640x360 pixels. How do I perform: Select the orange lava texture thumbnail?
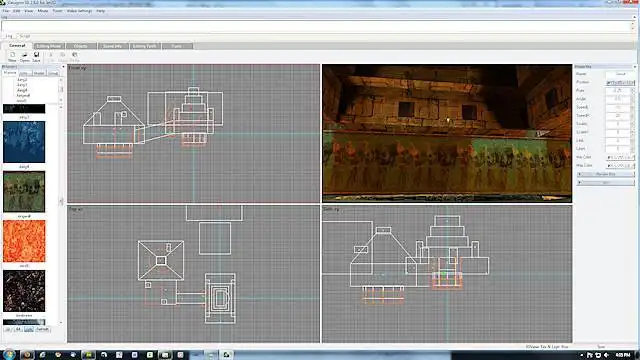pyautogui.click(x=24, y=241)
